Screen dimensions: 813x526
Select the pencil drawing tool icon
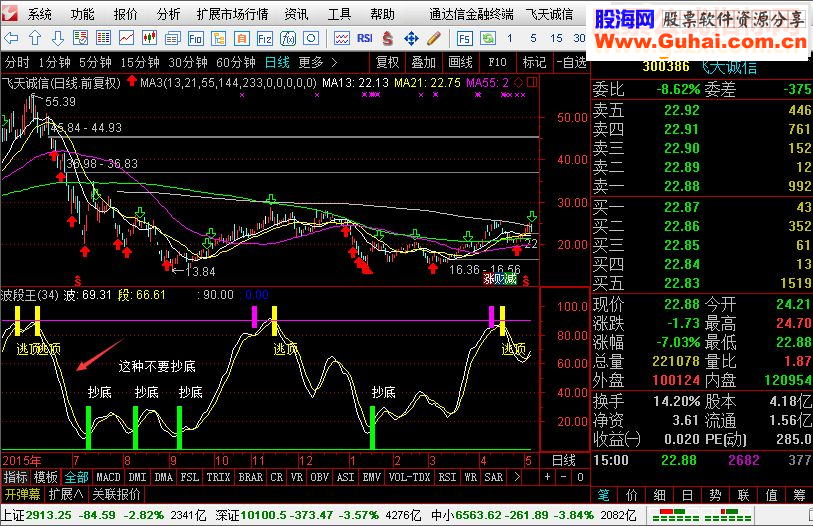pos(434,38)
